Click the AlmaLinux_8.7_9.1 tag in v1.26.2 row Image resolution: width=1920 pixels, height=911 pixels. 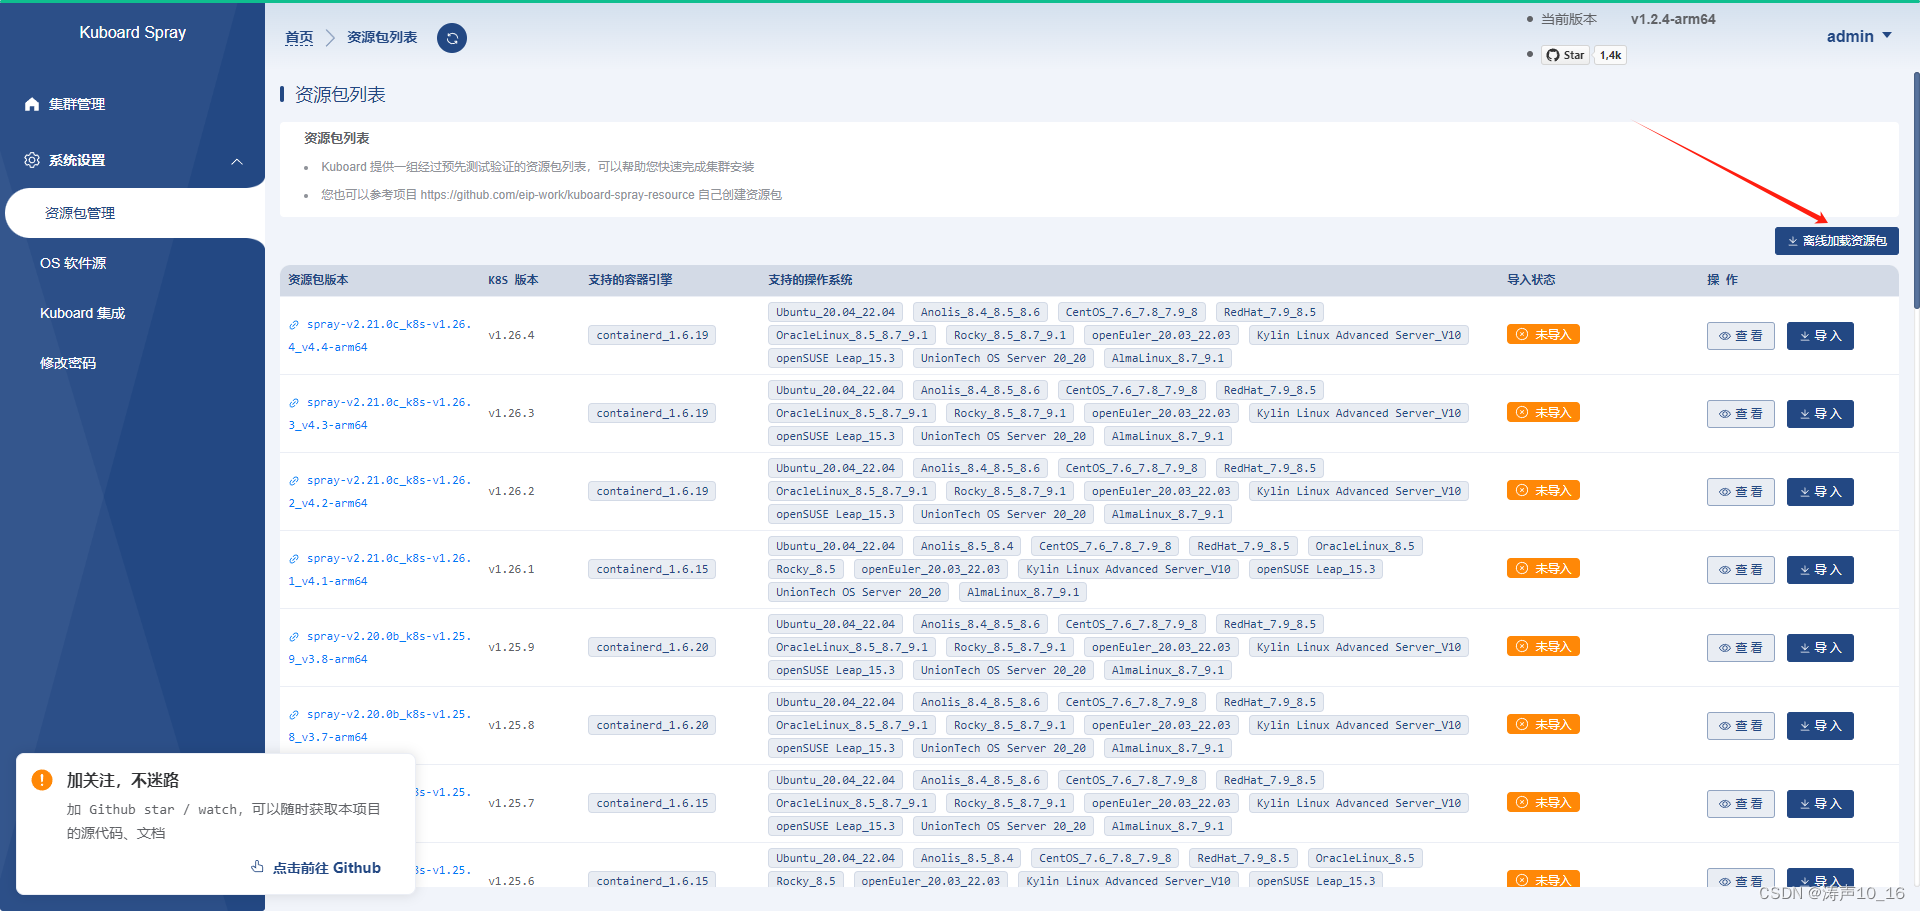click(x=1168, y=514)
